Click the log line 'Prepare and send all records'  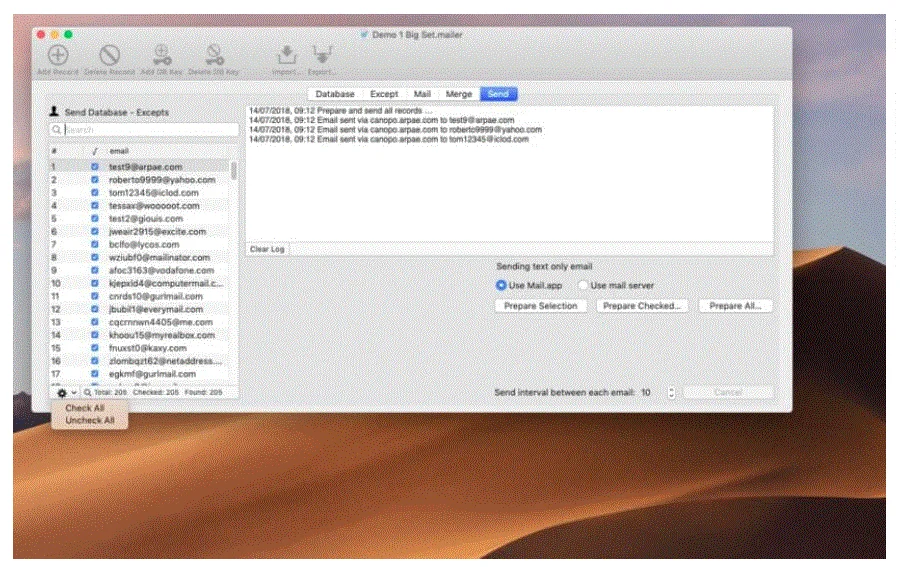[341, 111]
